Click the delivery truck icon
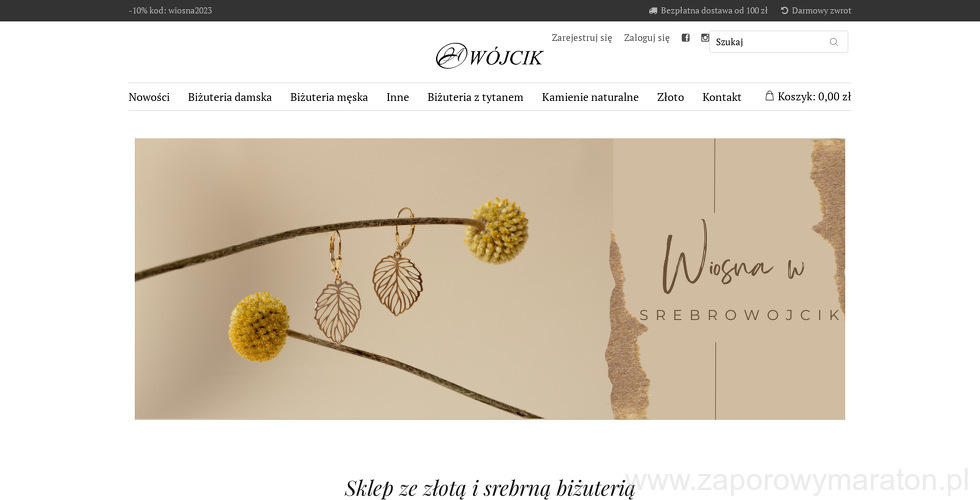The image size is (980, 500). [x=653, y=11]
